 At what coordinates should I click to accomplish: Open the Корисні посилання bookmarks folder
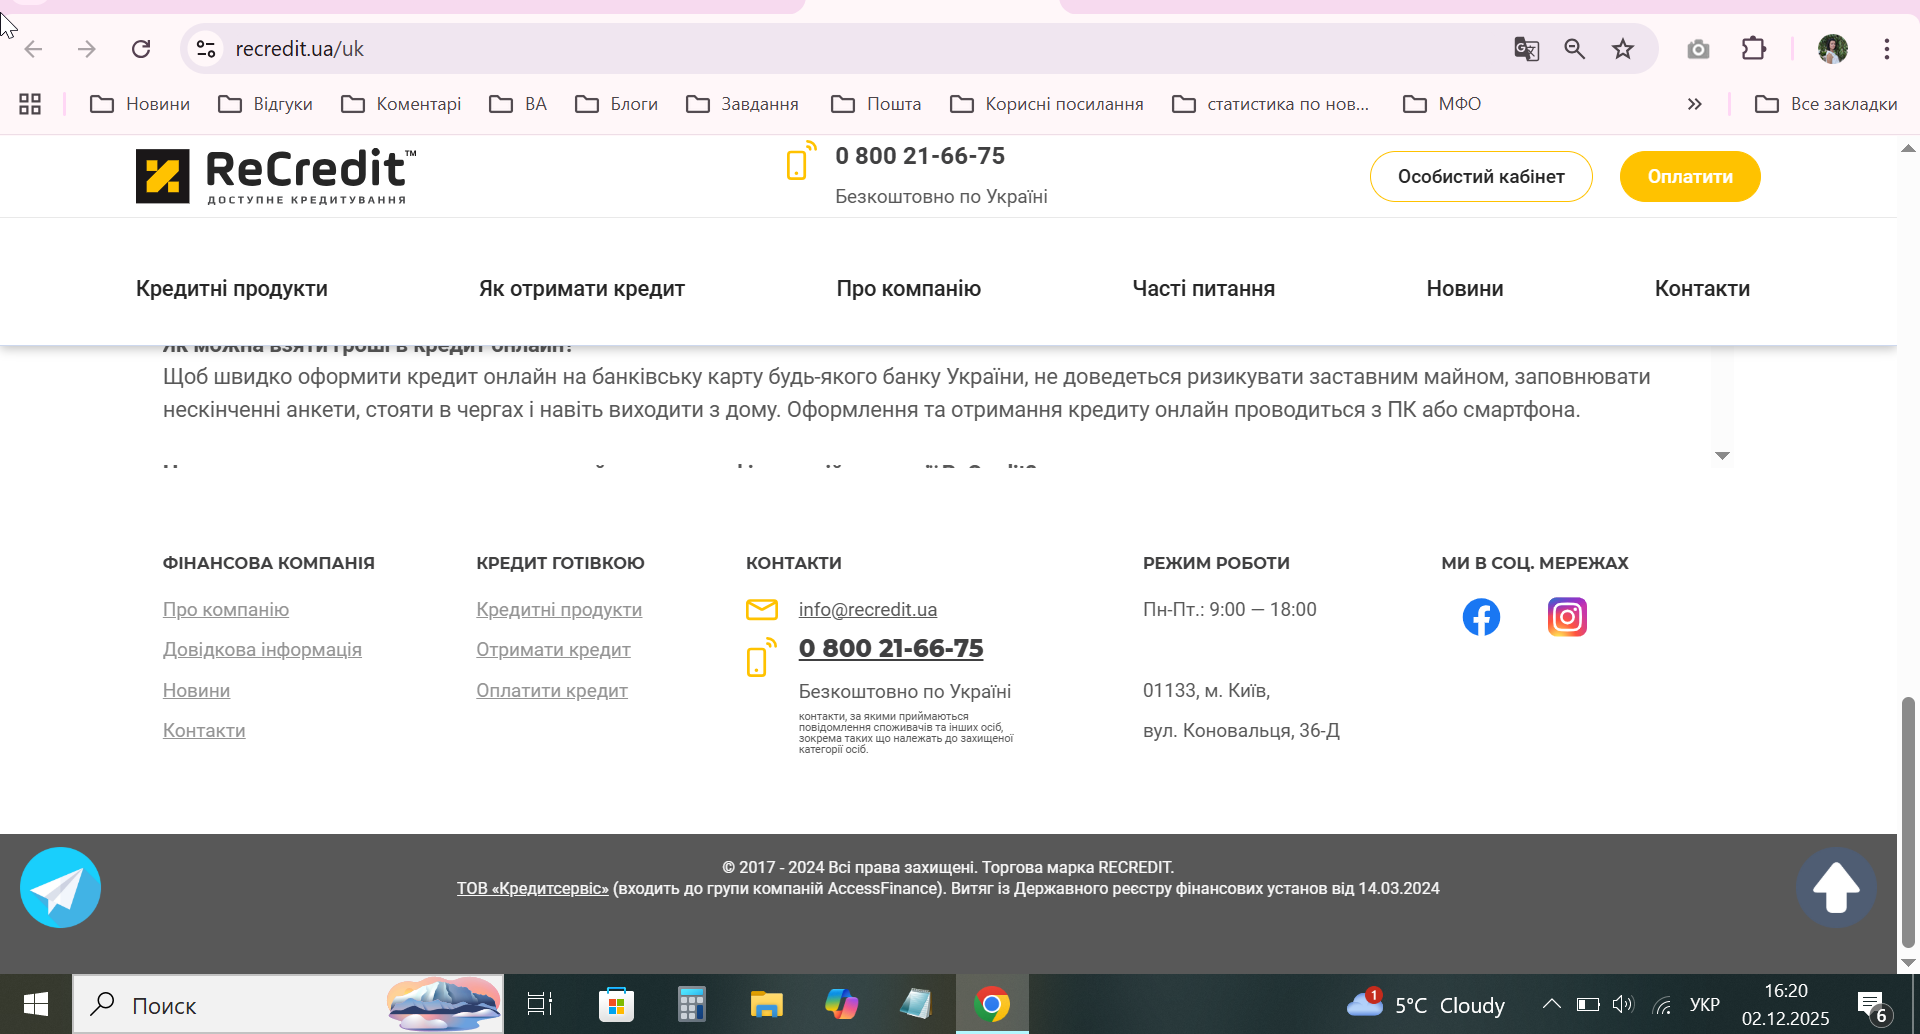1047,104
